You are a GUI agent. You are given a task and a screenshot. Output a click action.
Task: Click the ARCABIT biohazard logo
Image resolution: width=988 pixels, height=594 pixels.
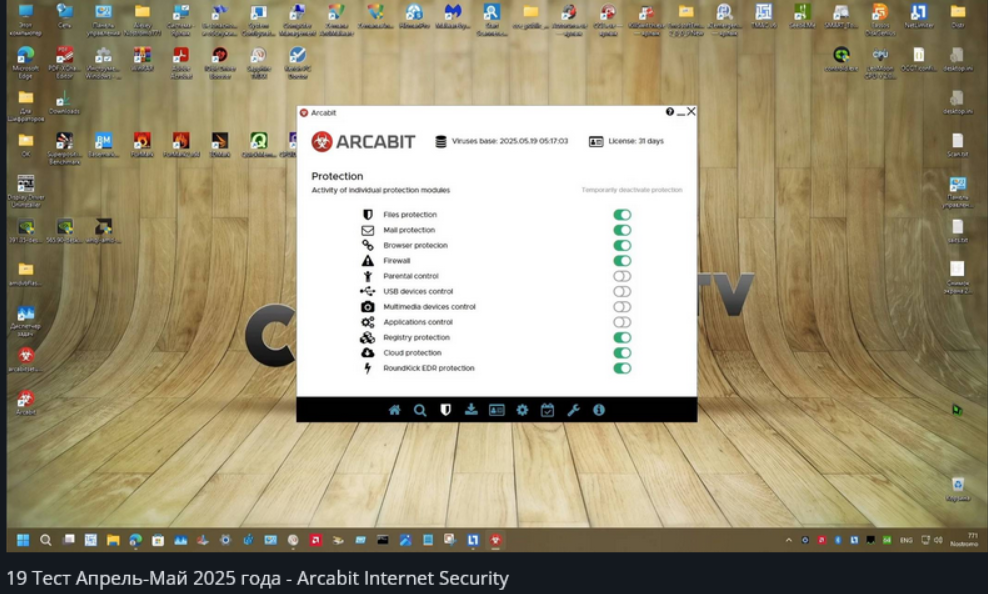[x=322, y=142]
